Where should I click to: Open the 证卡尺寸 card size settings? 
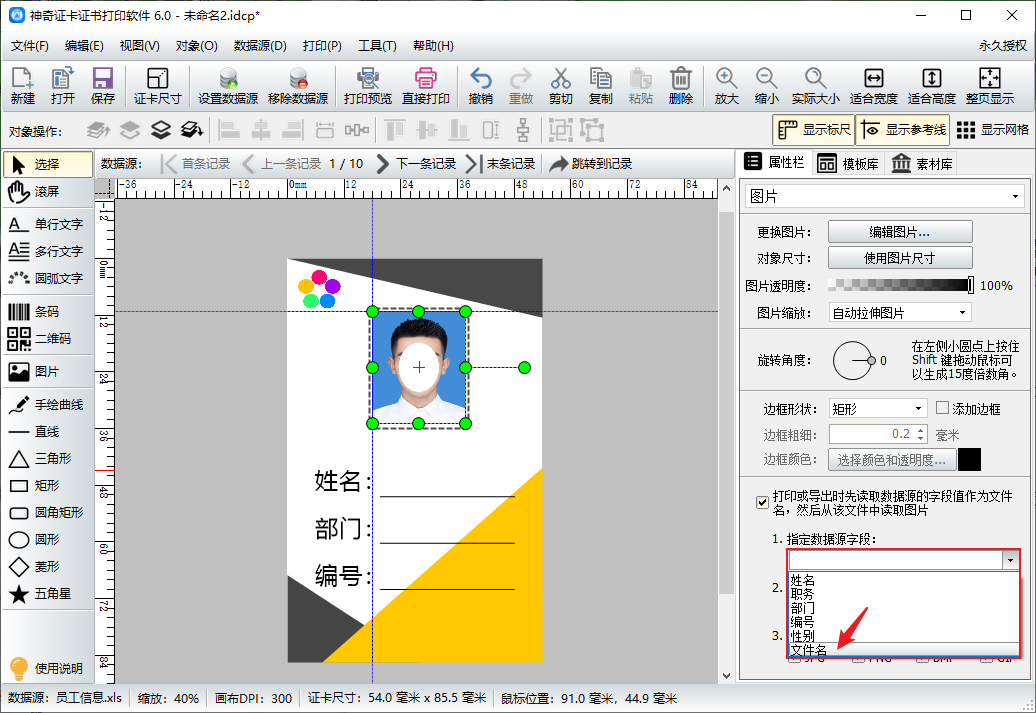click(157, 86)
